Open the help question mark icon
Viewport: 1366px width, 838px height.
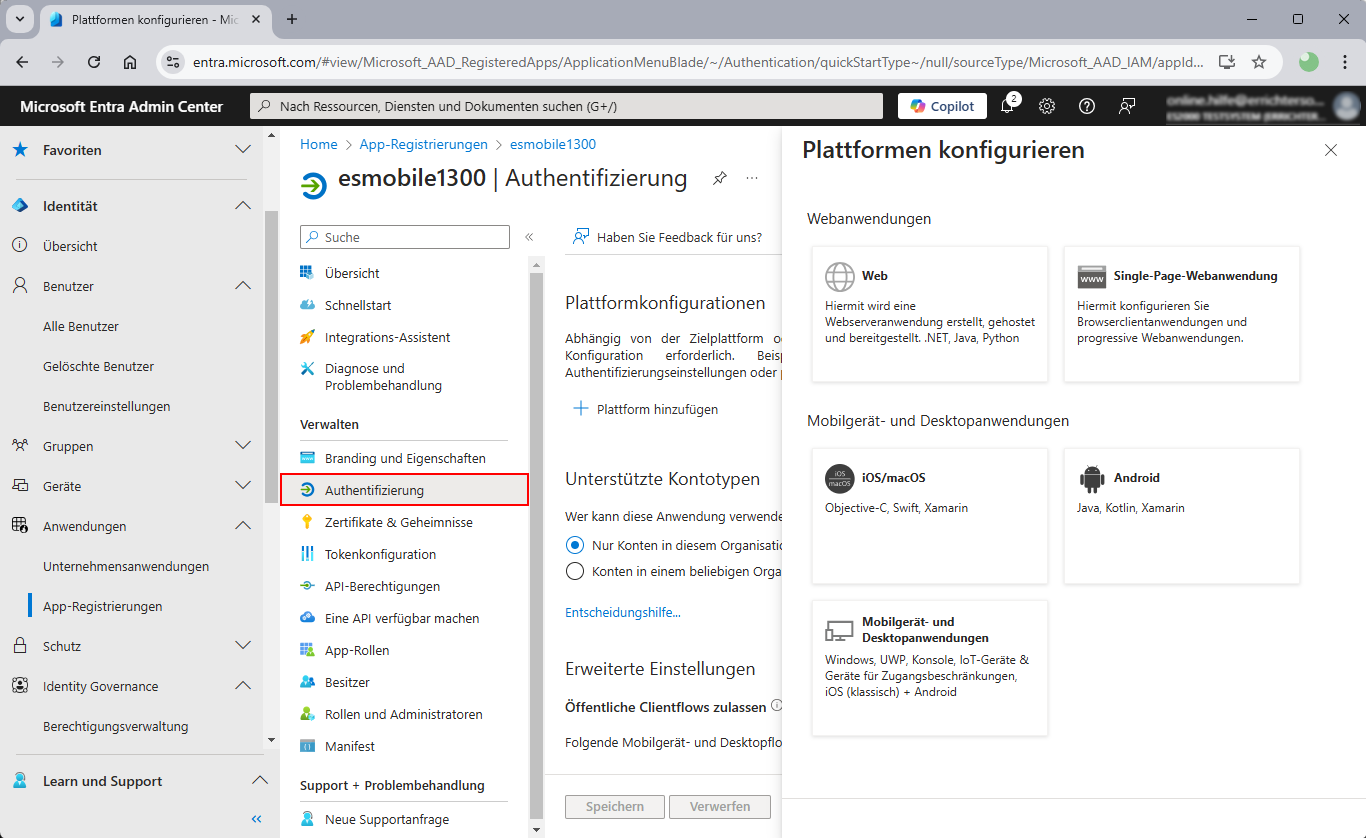(x=1087, y=106)
